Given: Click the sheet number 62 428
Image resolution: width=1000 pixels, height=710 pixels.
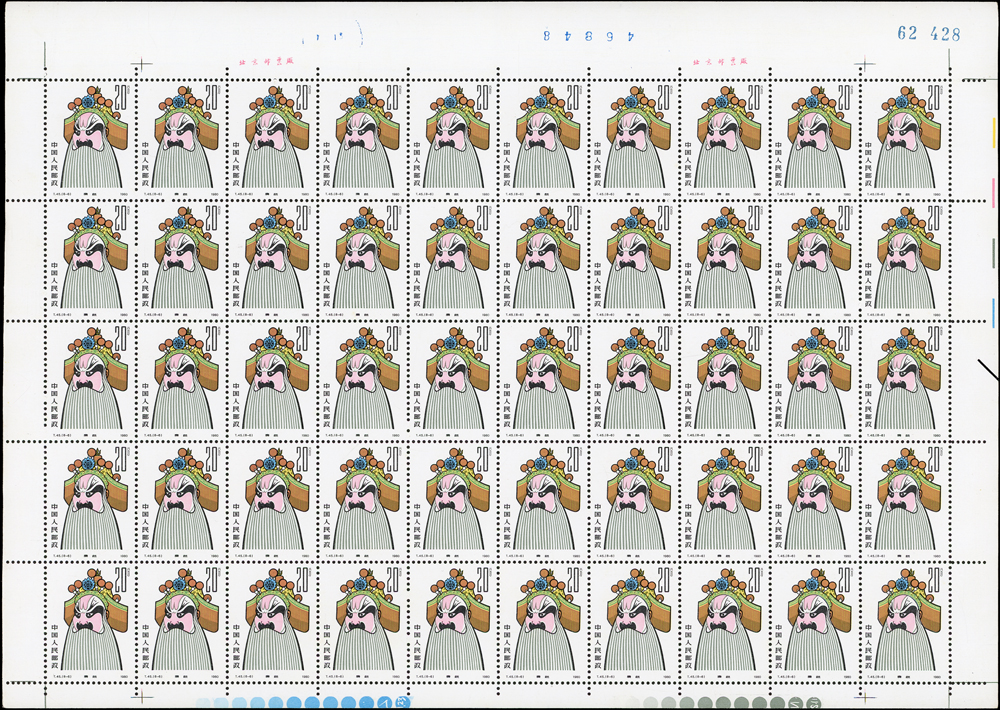Looking at the screenshot, I should (928, 33).
